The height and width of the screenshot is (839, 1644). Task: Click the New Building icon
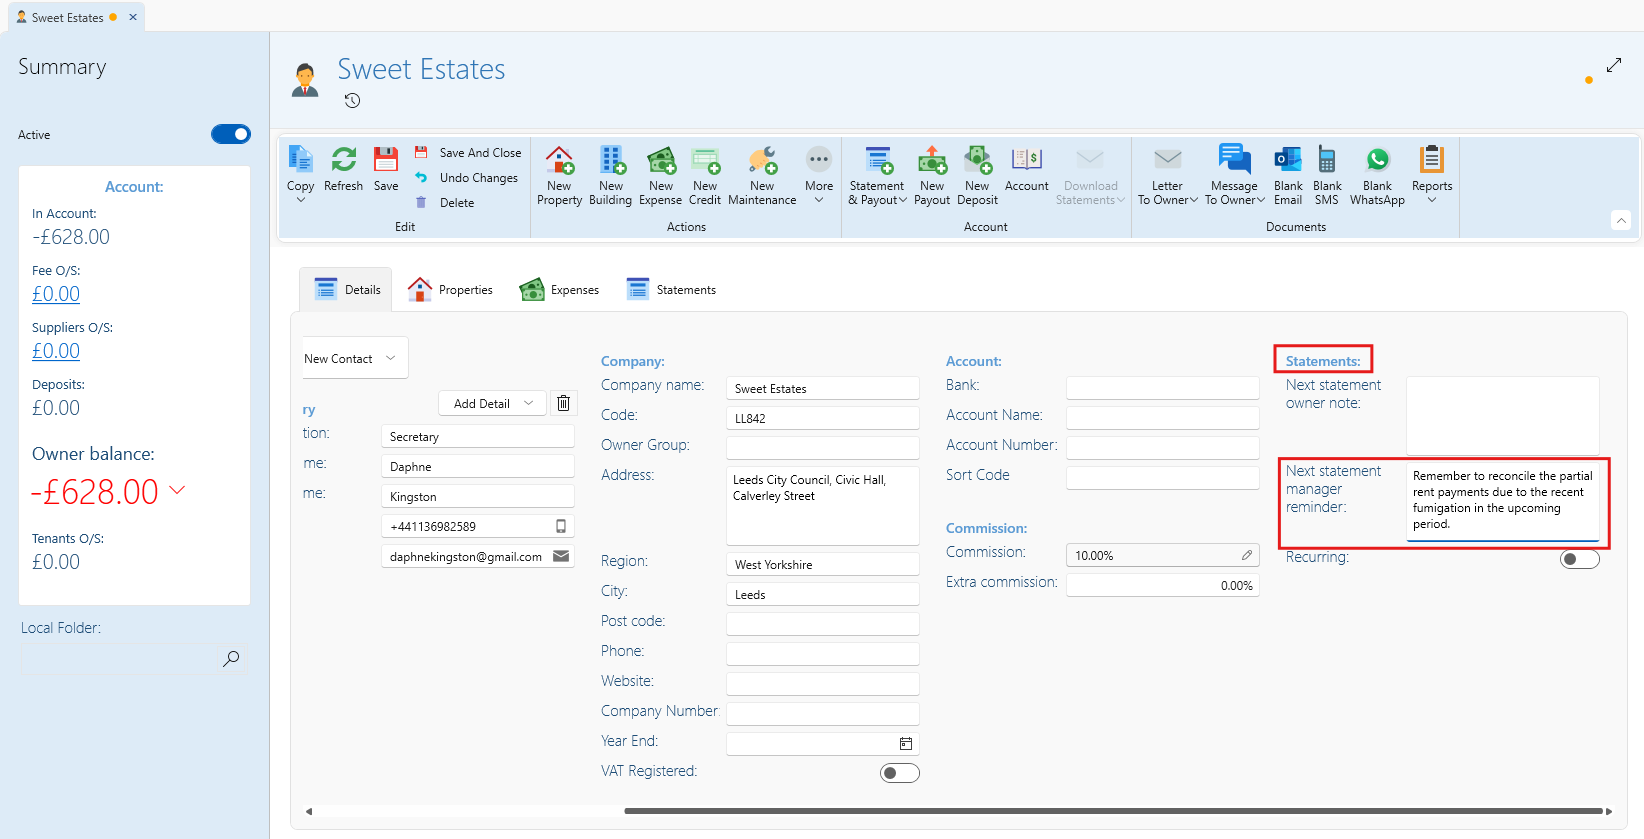[610, 162]
